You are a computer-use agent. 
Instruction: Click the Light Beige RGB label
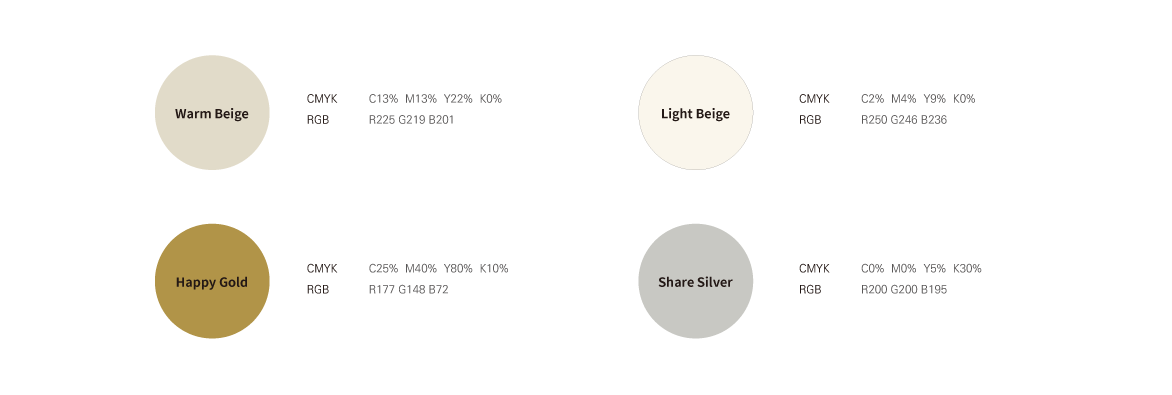click(x=810, y=120)
